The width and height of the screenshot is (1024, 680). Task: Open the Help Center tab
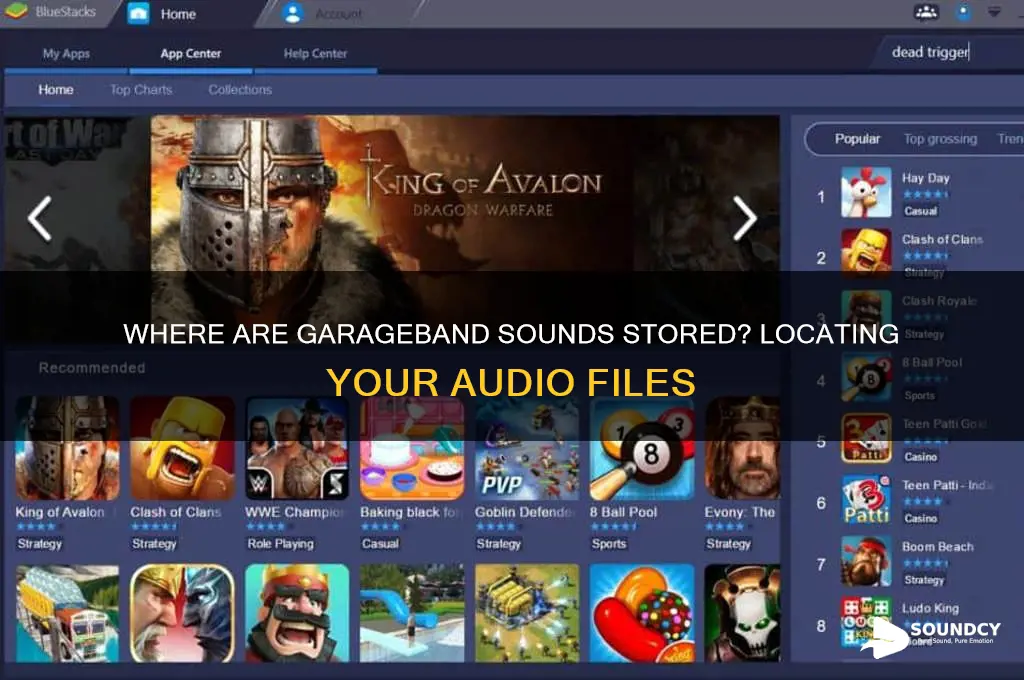coord(315,54)
